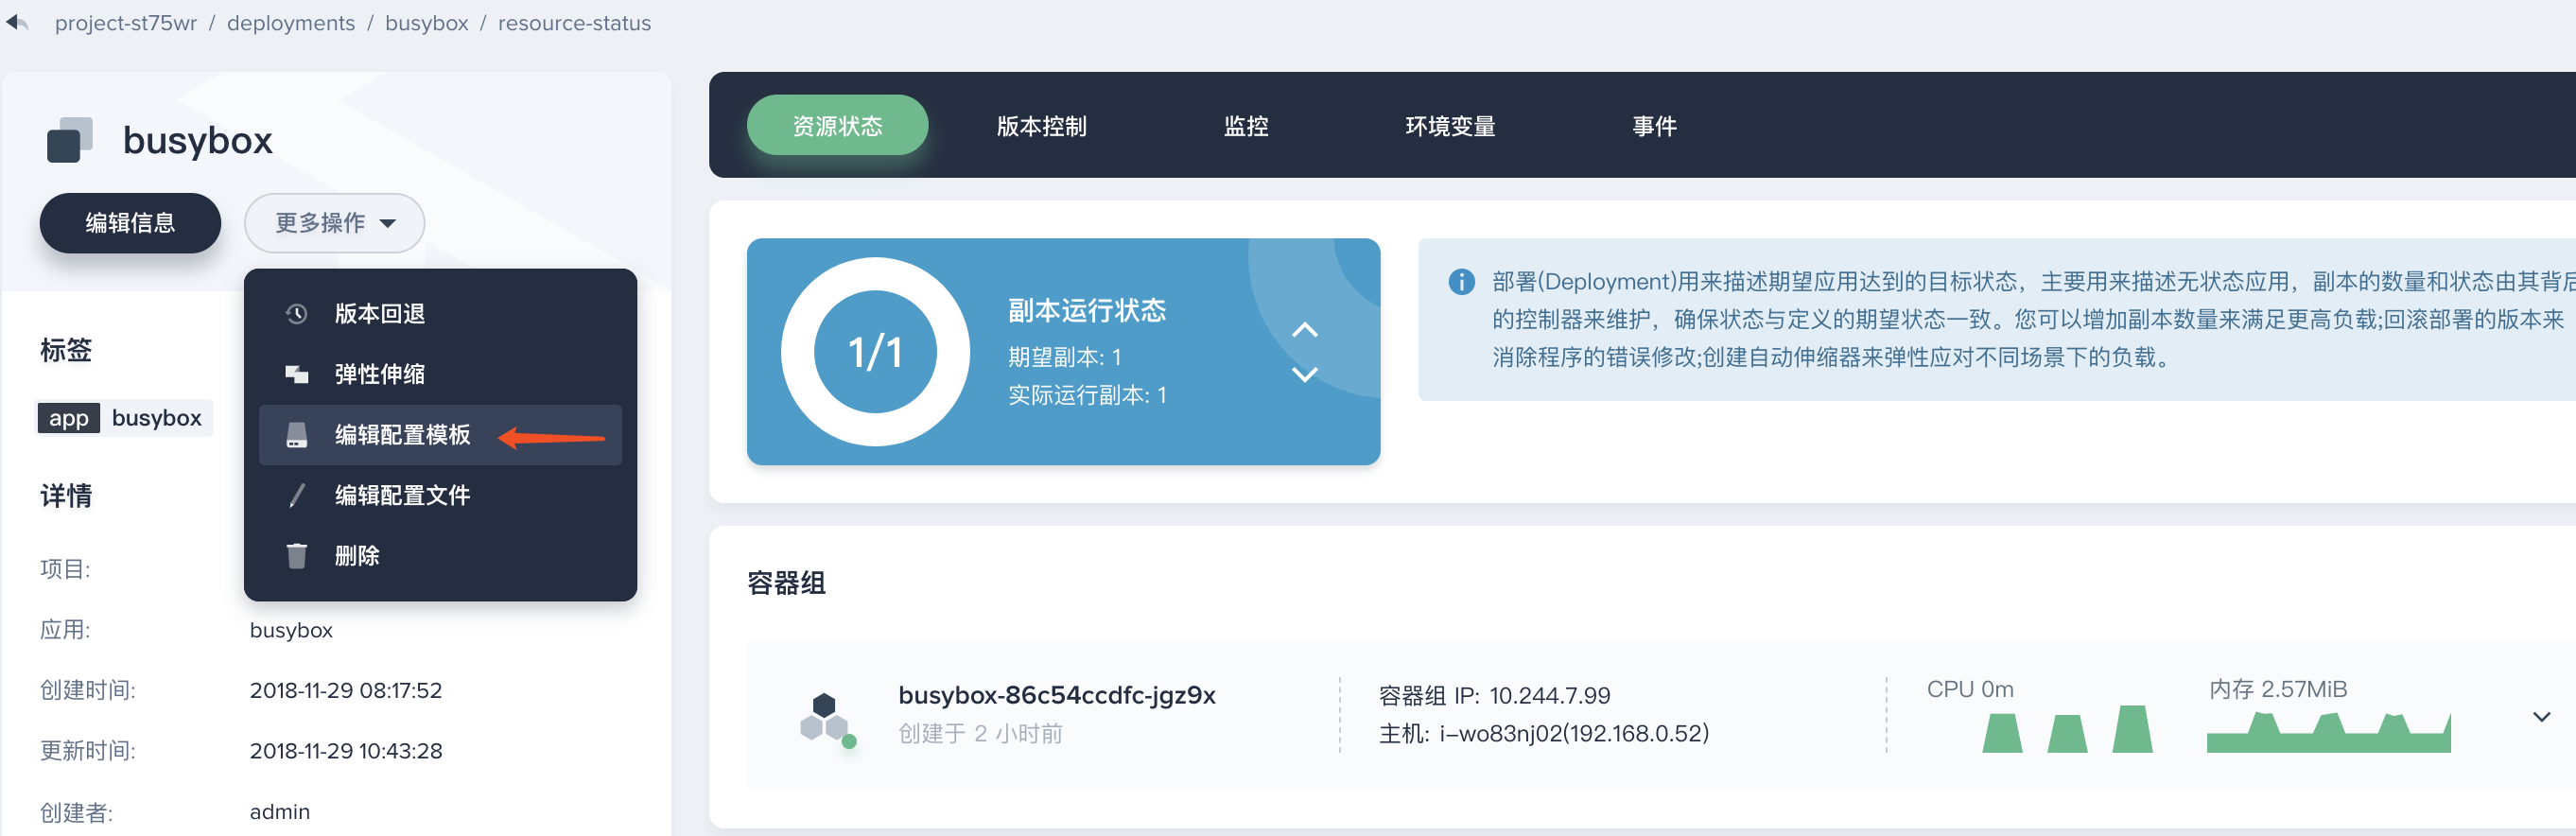Viewport: 2576px width, 836px height.
Task: Click the busybox deployment cube icon
Action: point(69,140)
